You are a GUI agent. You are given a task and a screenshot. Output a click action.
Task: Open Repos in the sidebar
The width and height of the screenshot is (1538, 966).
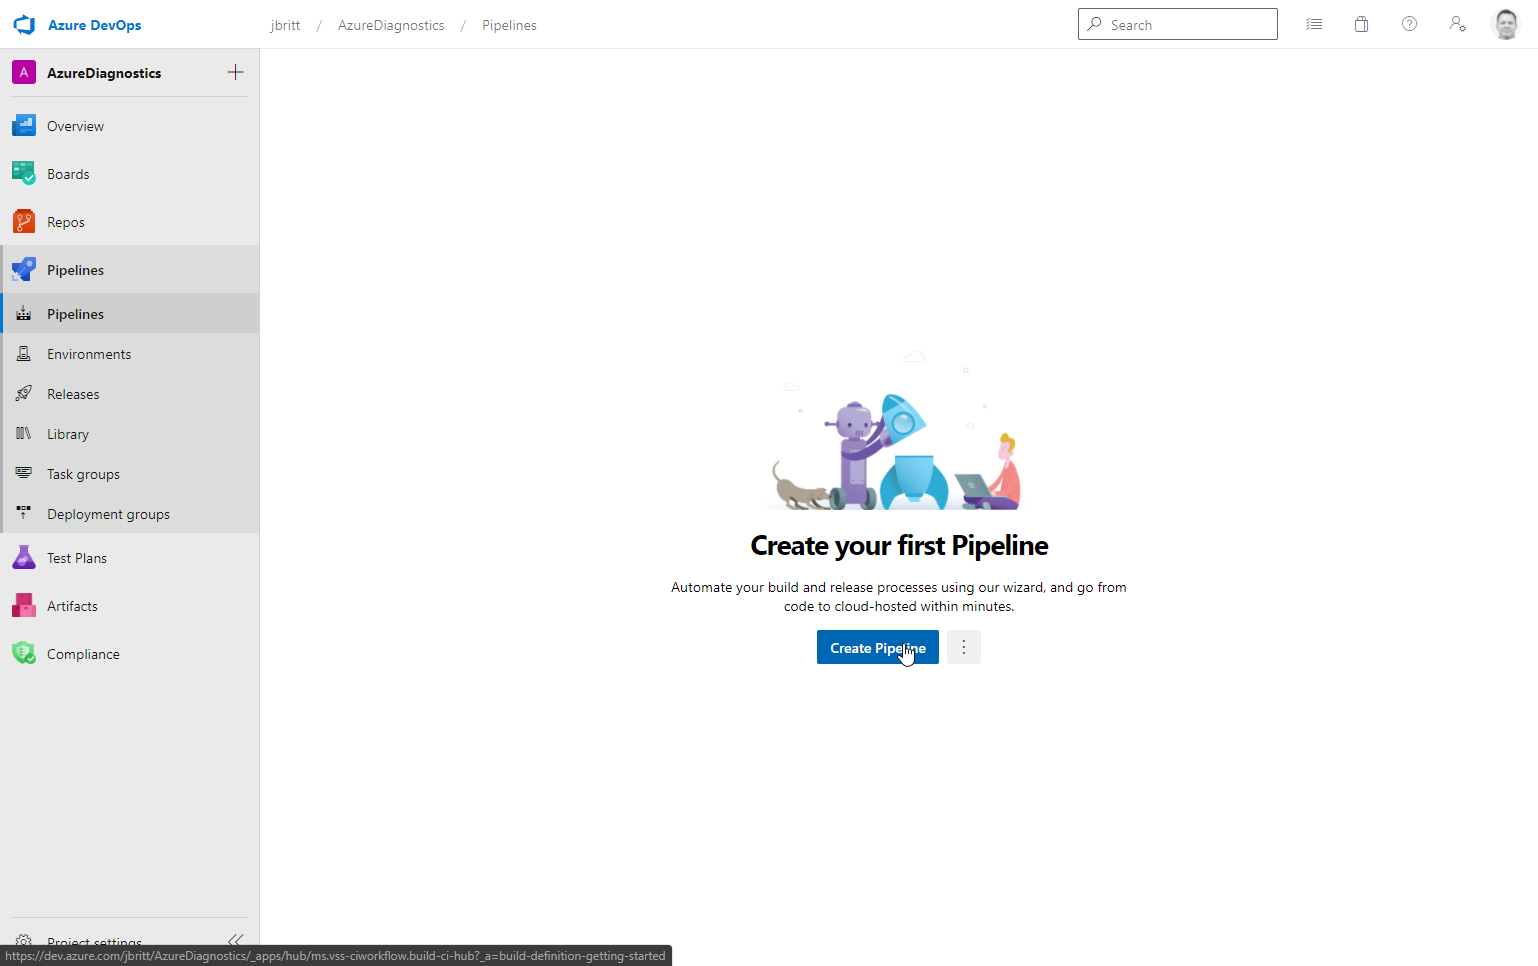click(130, 222)
